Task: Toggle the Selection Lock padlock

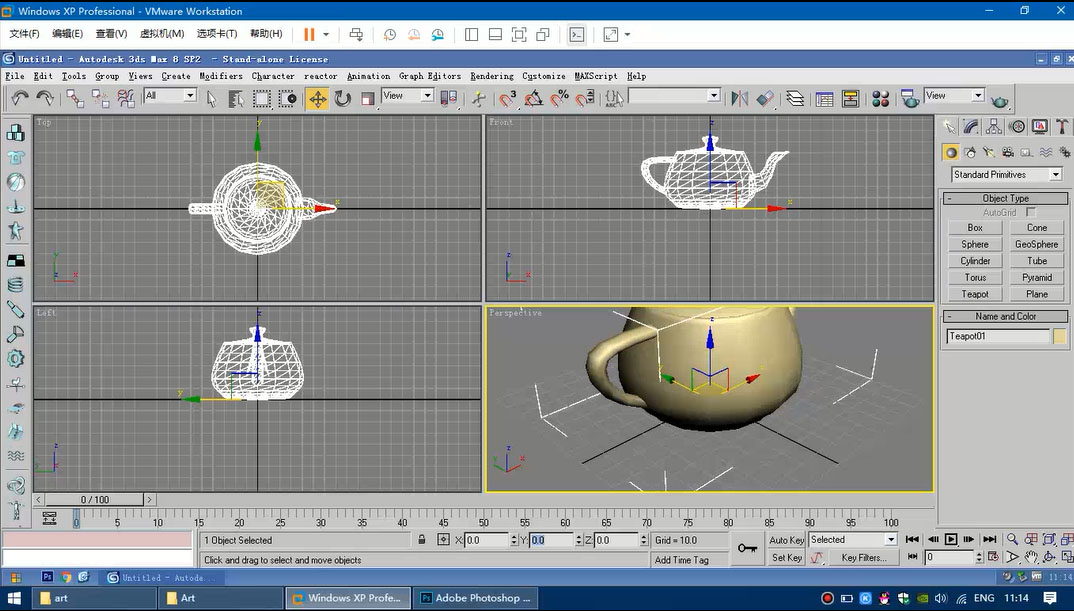Action: point(422,540)
